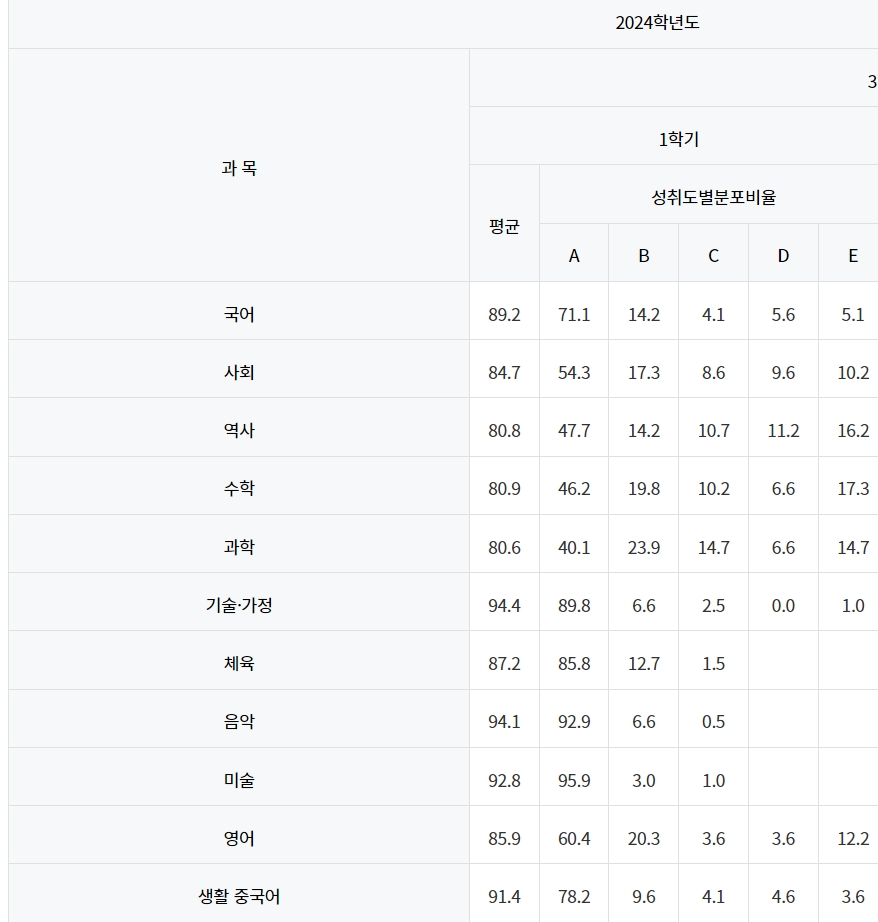
Task: Select the 역사 subject row label
Action: point(239,430)
